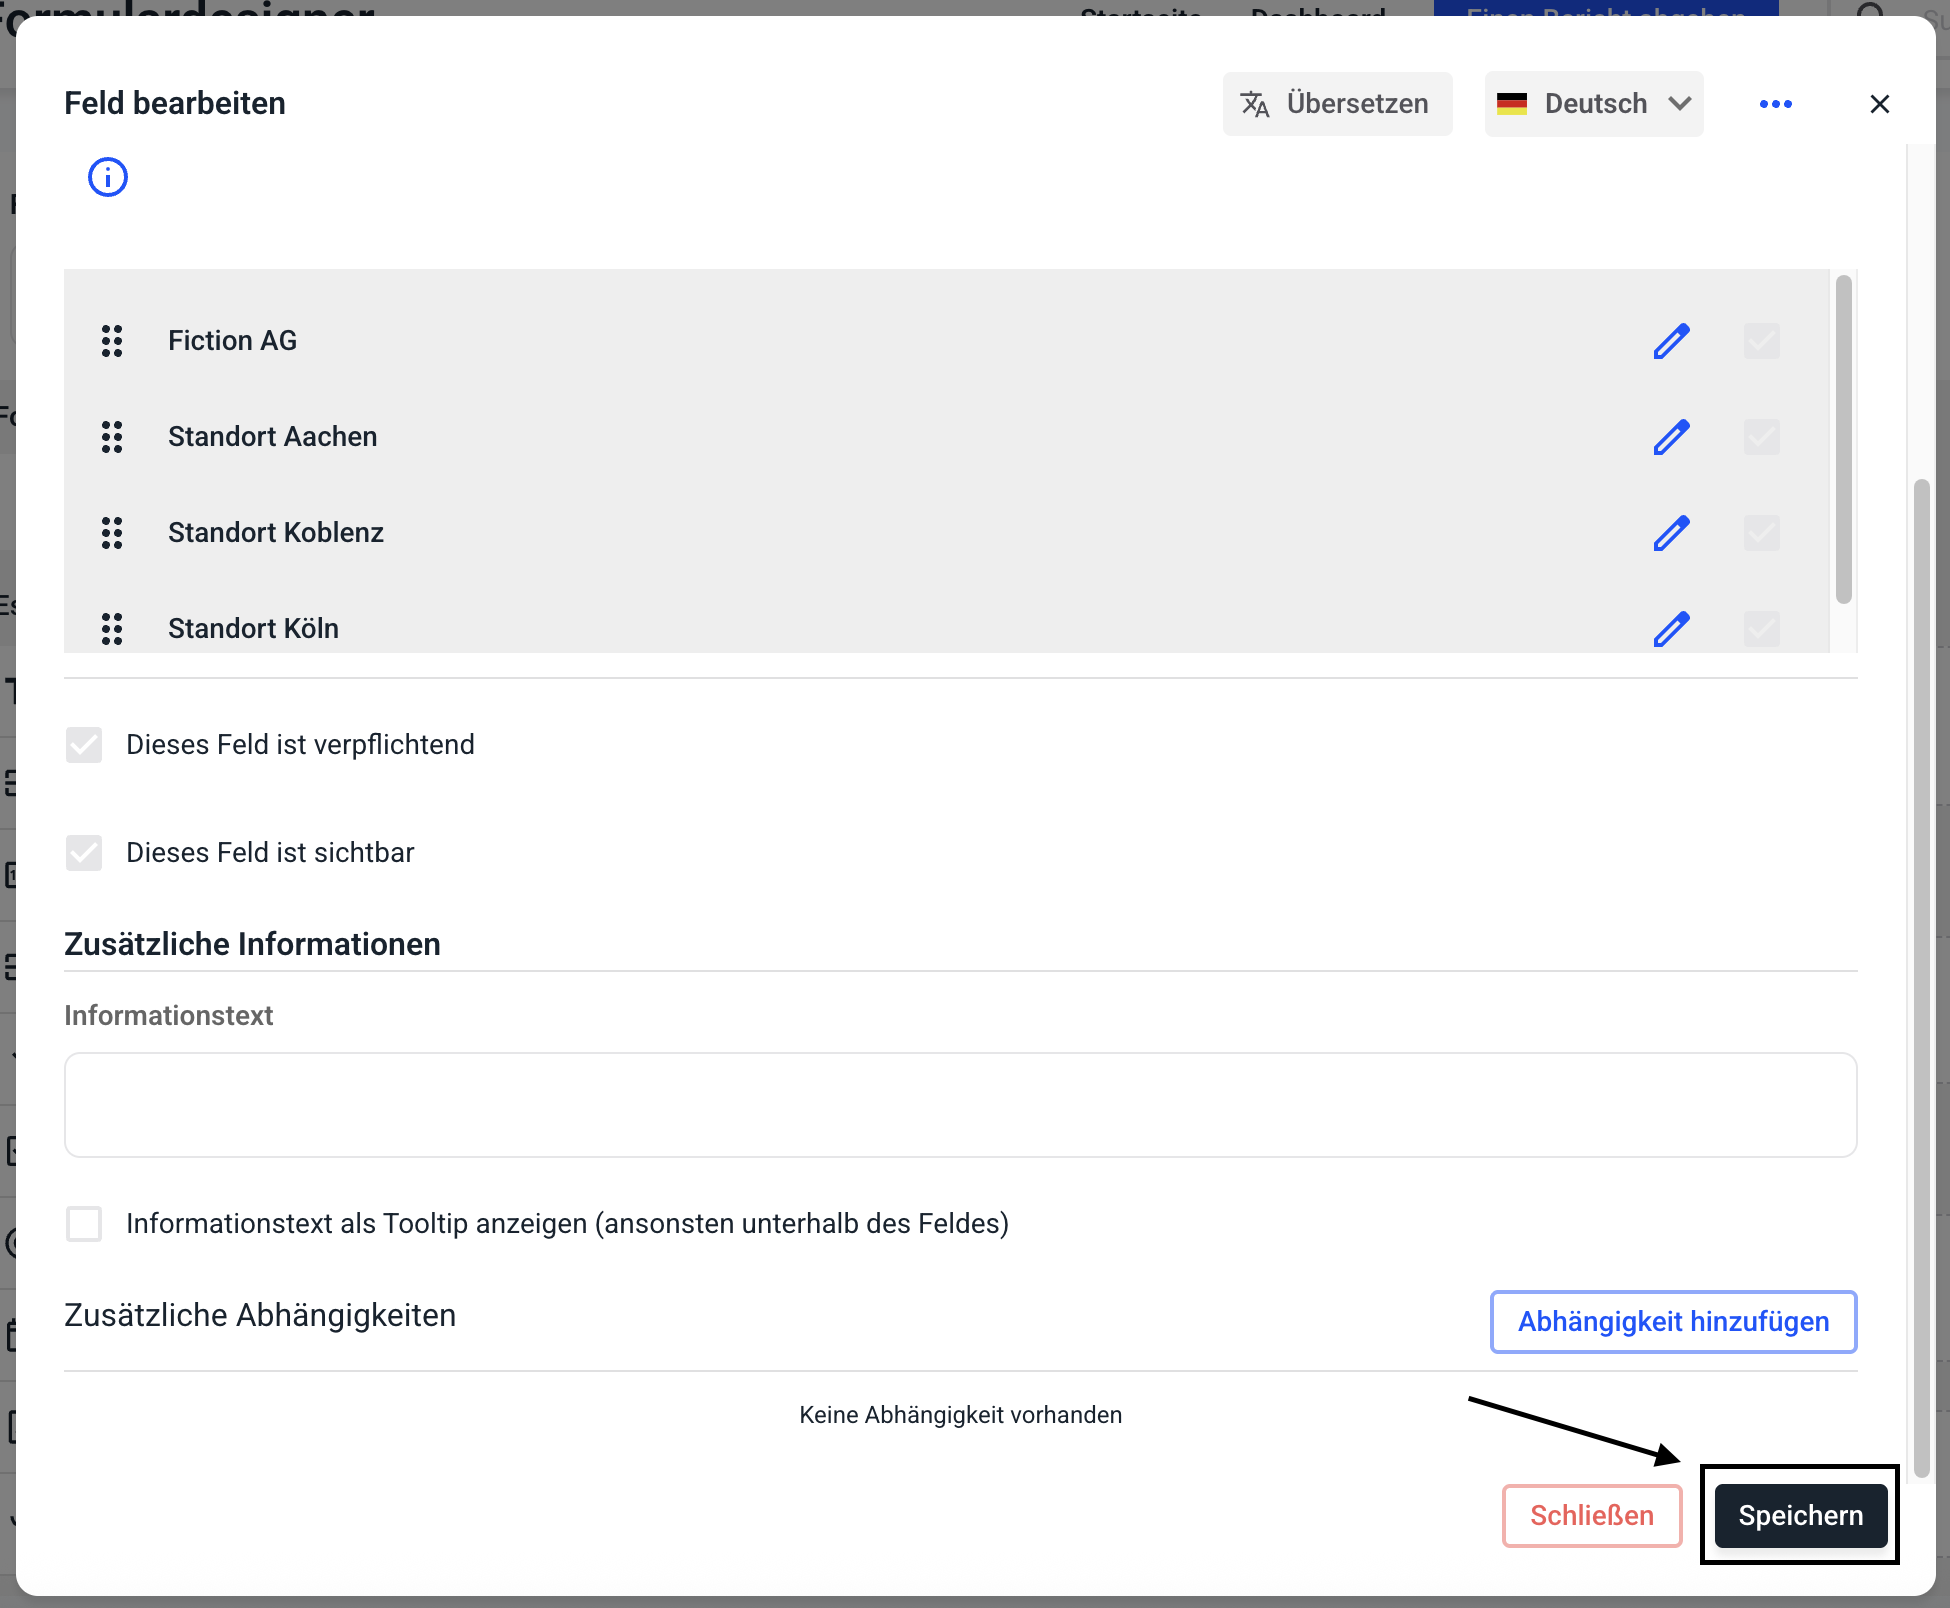Viewport: 1950px width, 1608px height.
Task: Open the Deutsch language dropdown
Action: point(1593,104)
